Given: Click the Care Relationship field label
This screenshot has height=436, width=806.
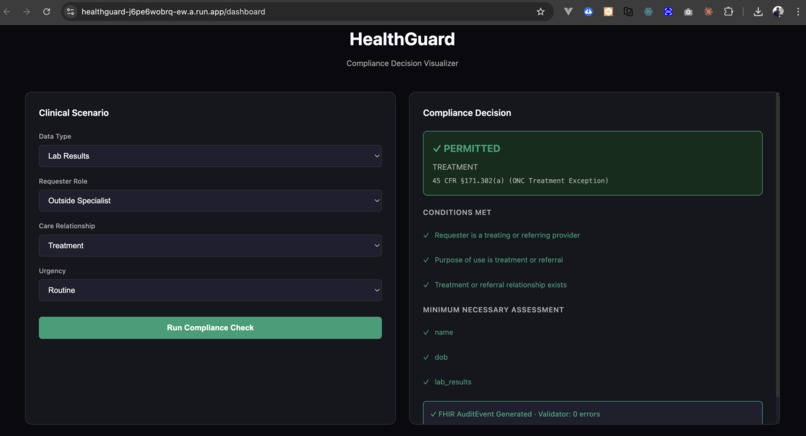Looking at the screenshot, I should (x=67, y=226).
